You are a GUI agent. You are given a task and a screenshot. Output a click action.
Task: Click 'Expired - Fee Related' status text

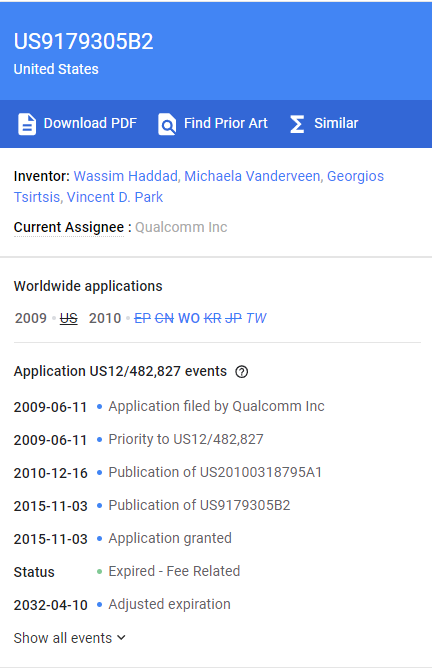point(174,571)
